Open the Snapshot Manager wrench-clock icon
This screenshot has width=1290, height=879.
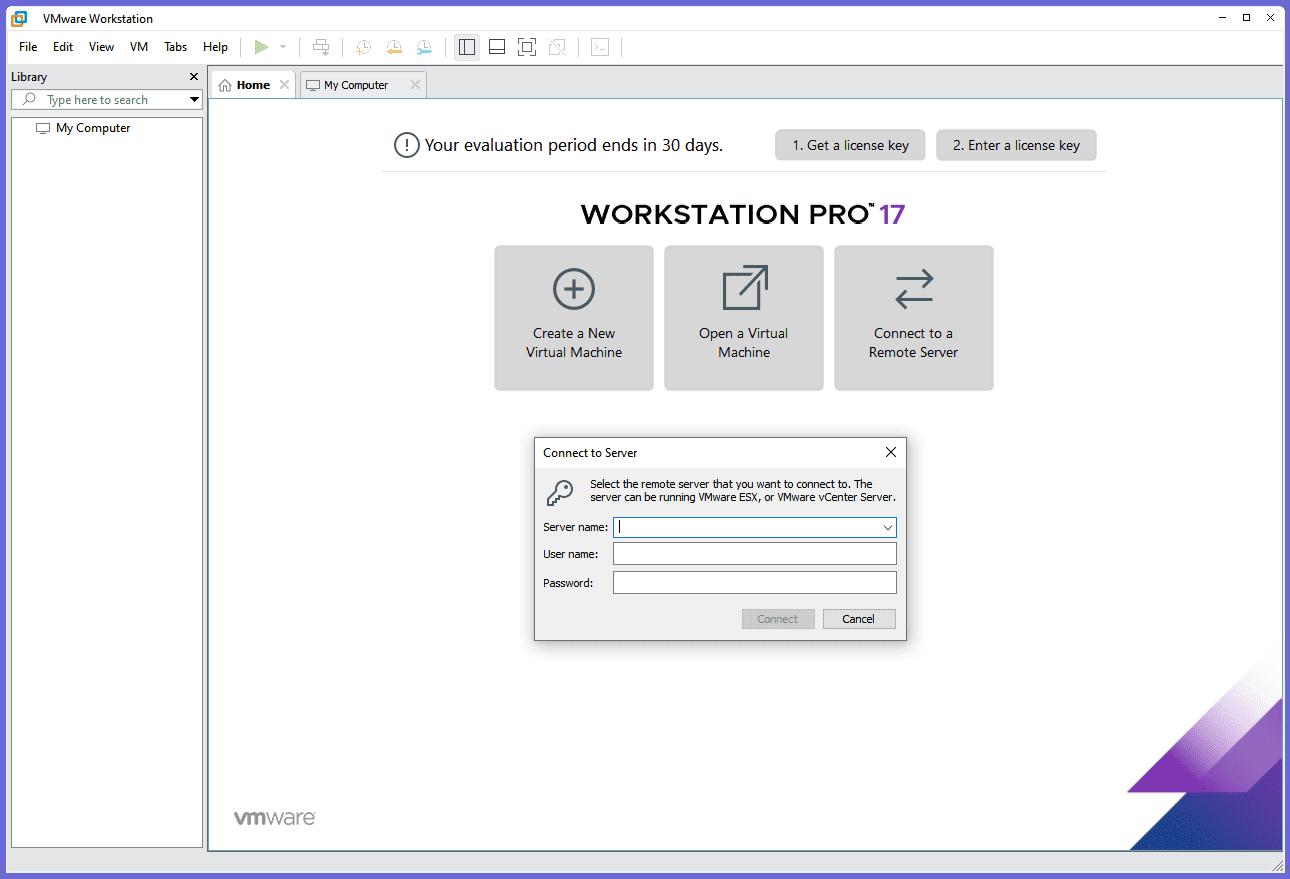click(x=425, y=47)
